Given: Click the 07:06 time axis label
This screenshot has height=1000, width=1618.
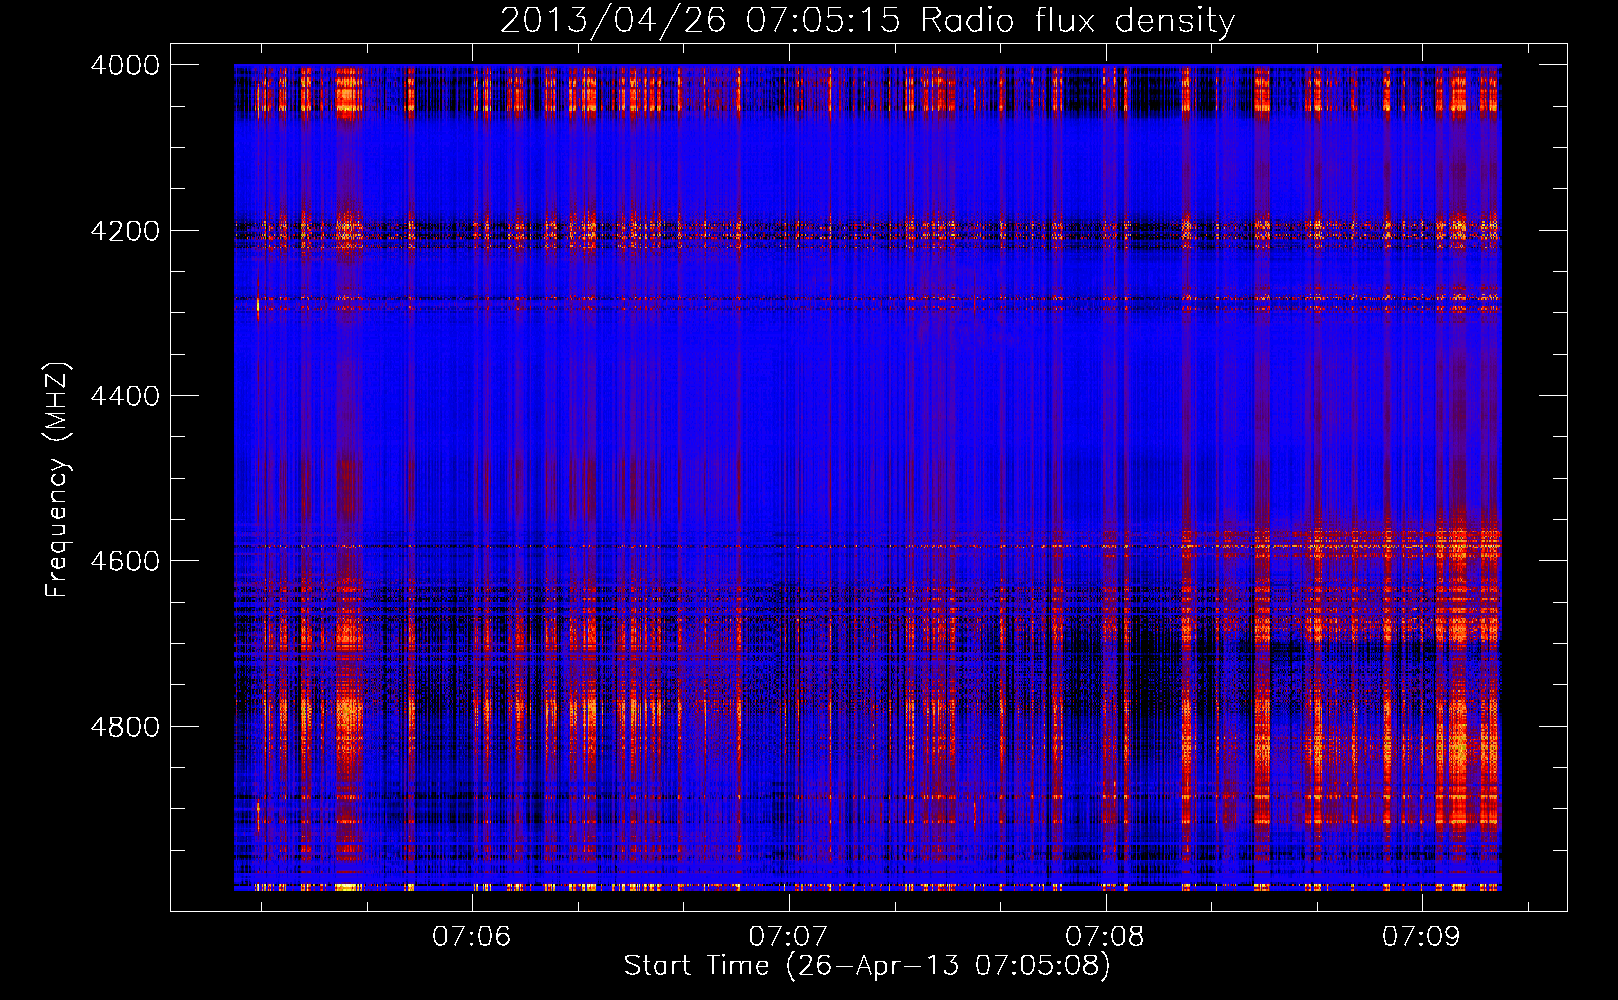Looking at the screenshot, I should tap(471, 936).
